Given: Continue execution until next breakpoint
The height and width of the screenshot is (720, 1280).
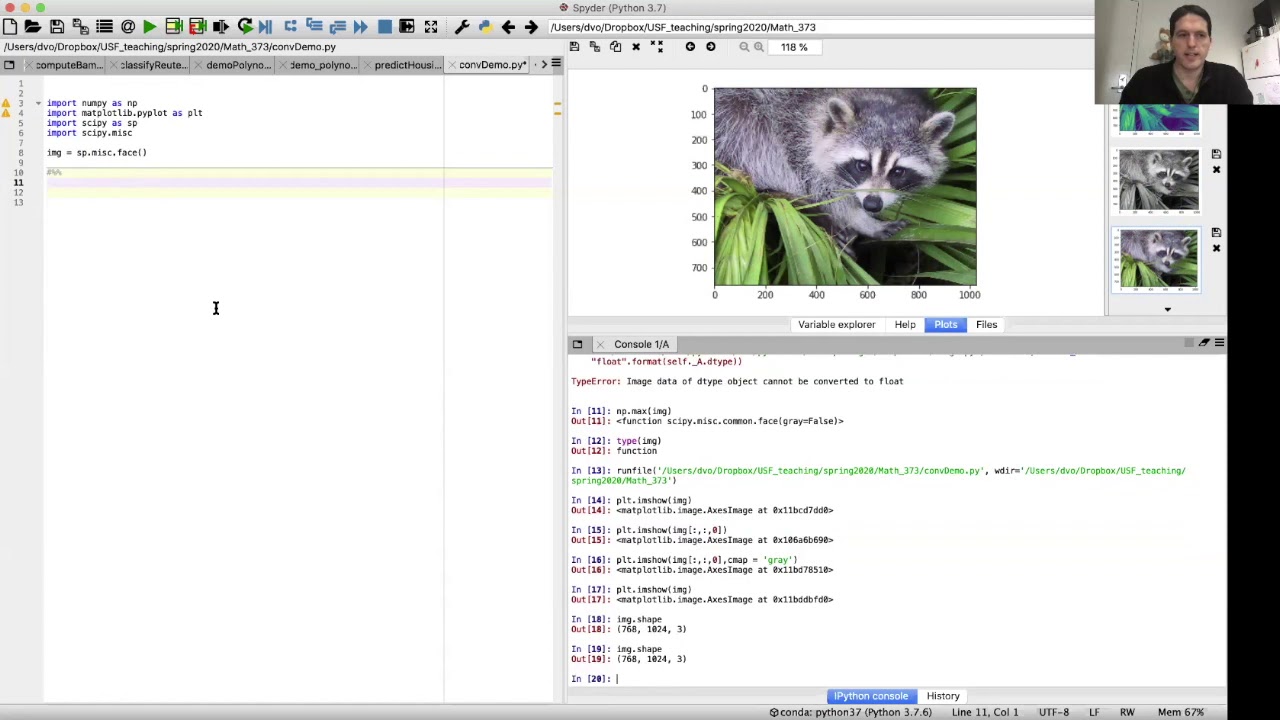Looking at the screenshot, I should [x=361, y=27].
